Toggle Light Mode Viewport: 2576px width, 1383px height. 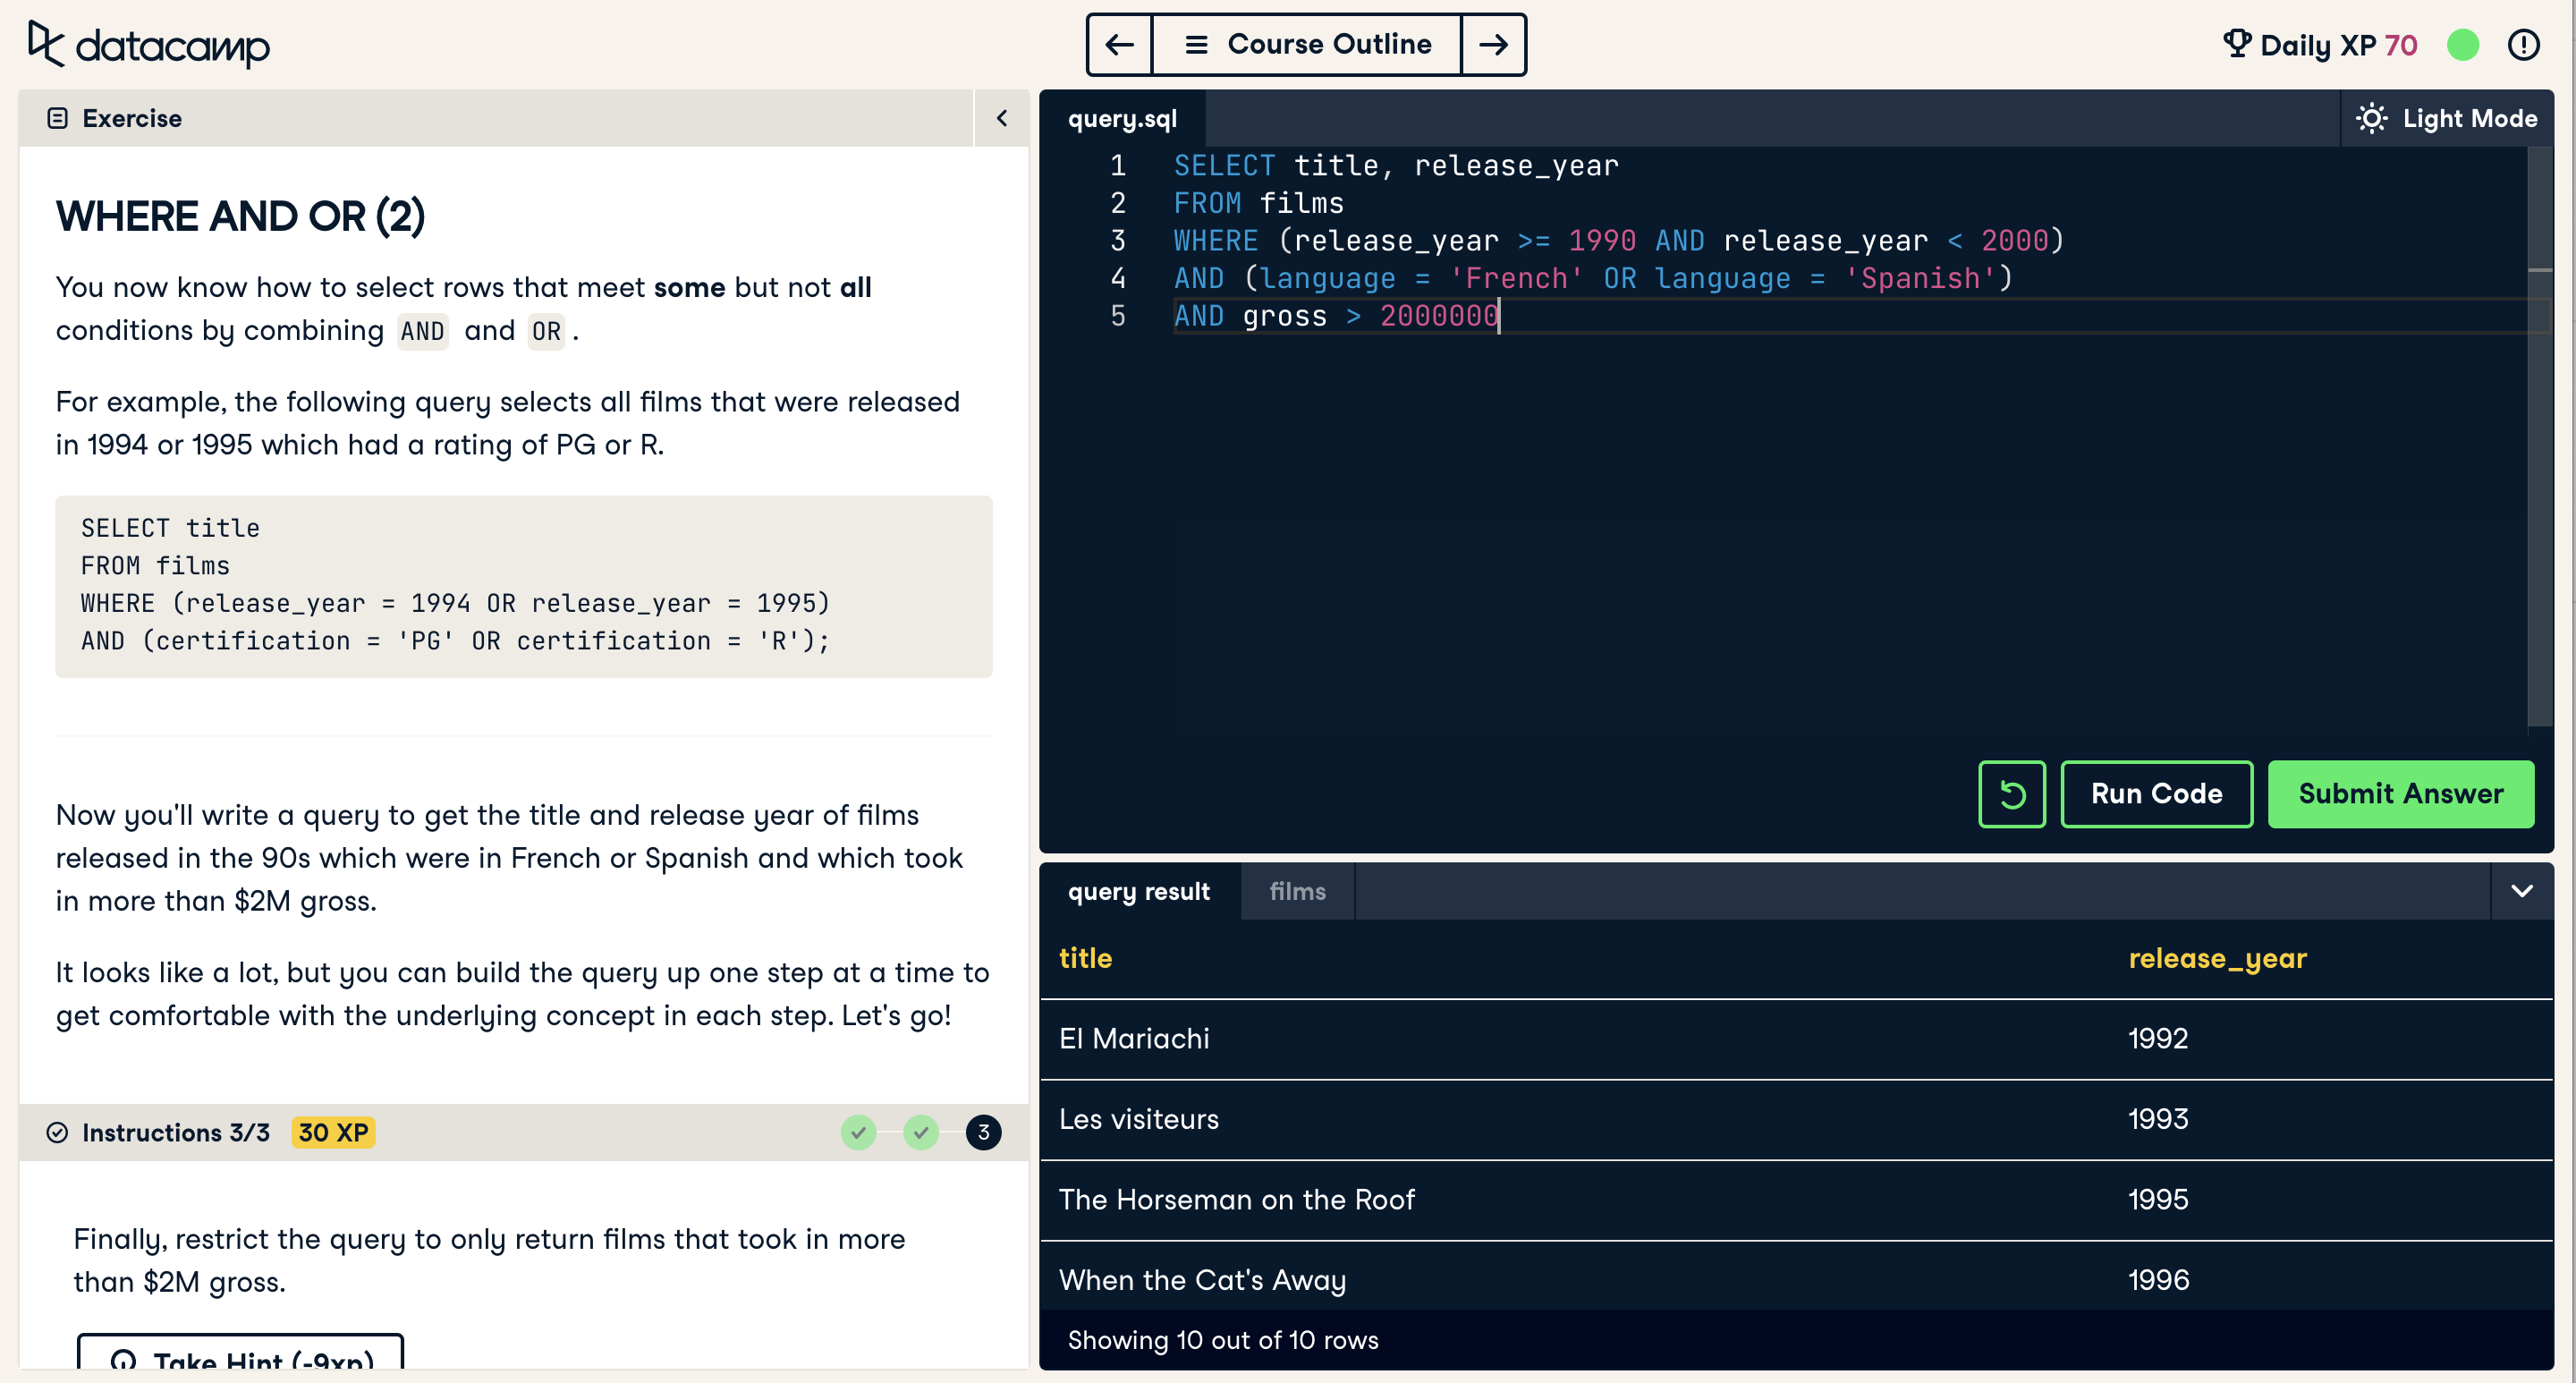click(x=2447, y=118)
